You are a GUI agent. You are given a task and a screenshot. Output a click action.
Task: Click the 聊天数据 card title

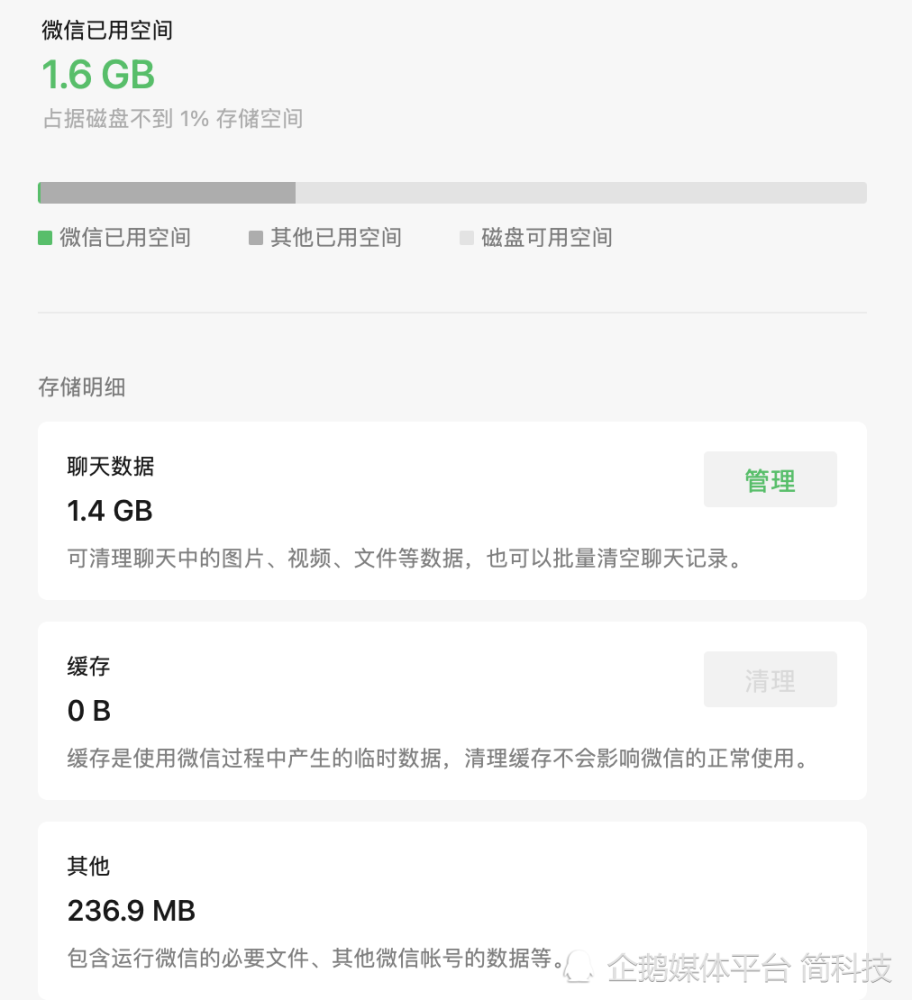pos(111,466)
